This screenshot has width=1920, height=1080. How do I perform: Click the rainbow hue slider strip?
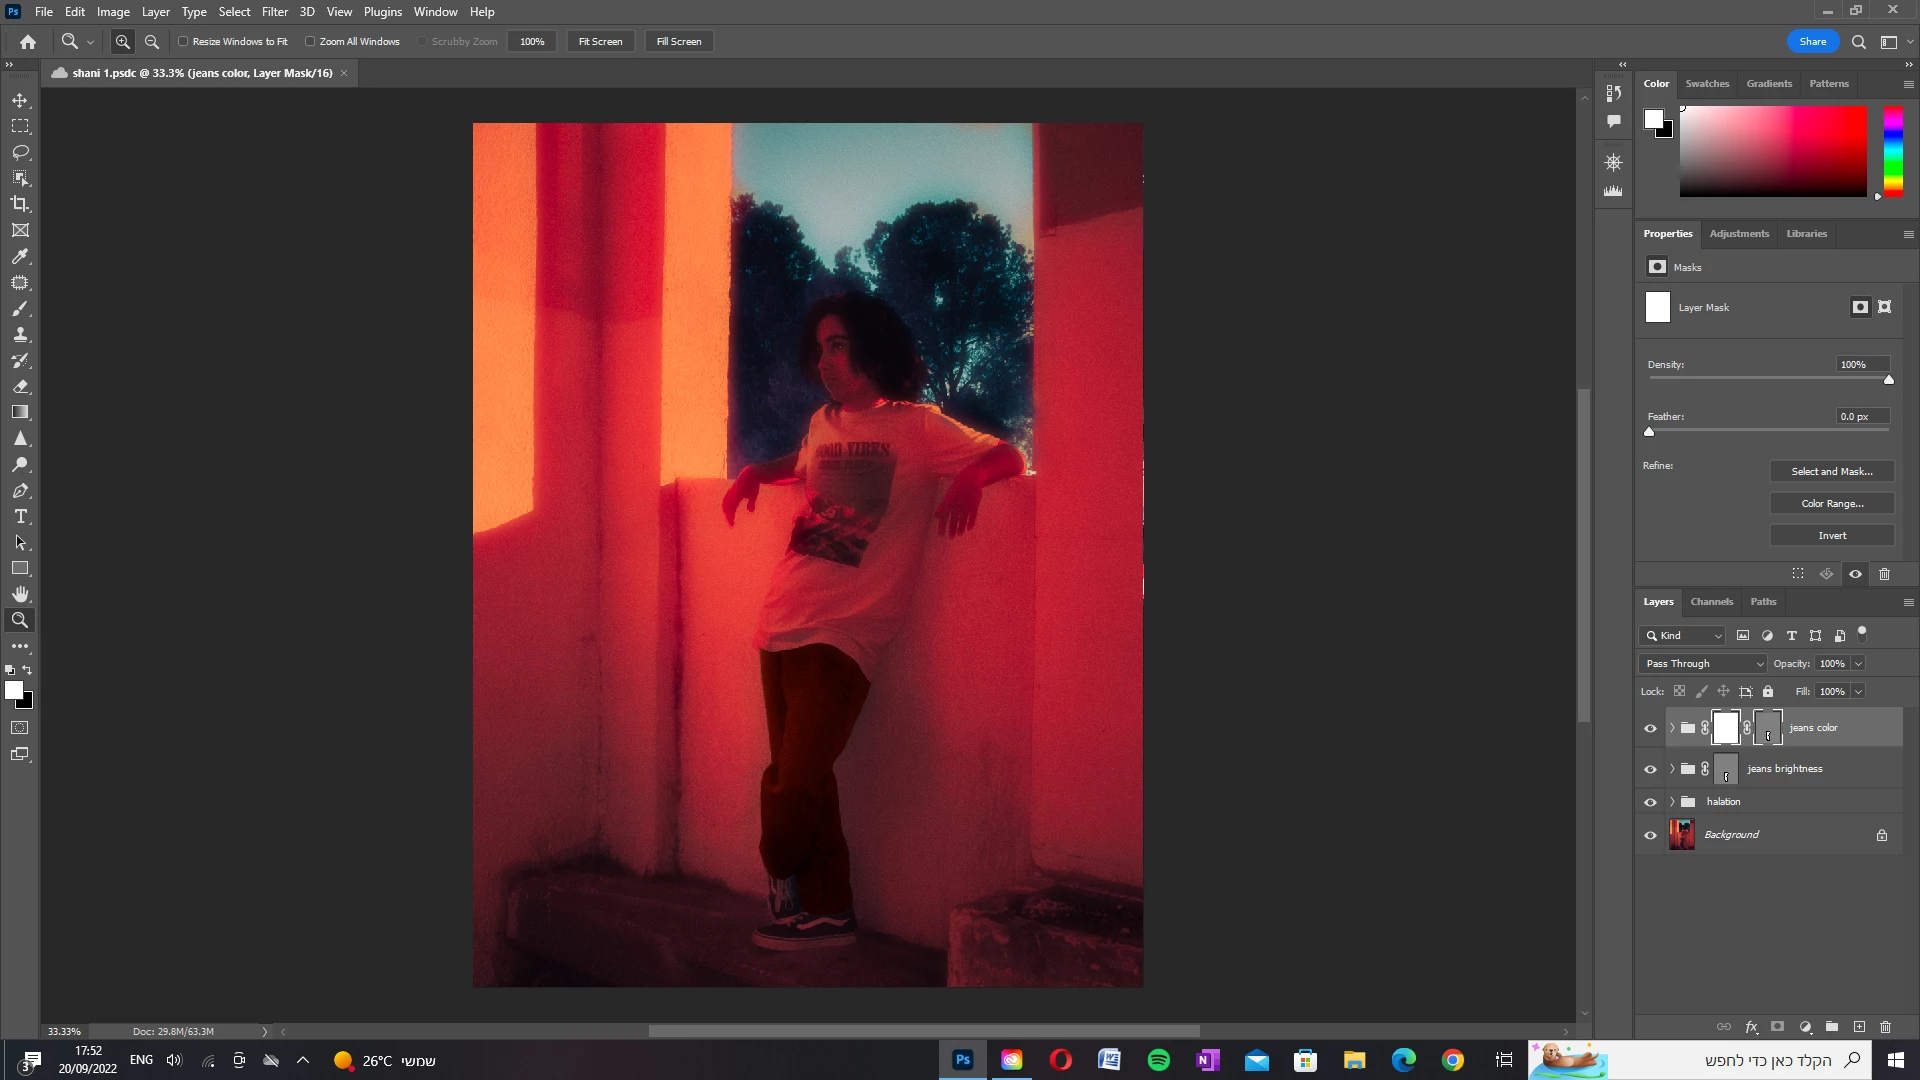[x=1893, y=150]
